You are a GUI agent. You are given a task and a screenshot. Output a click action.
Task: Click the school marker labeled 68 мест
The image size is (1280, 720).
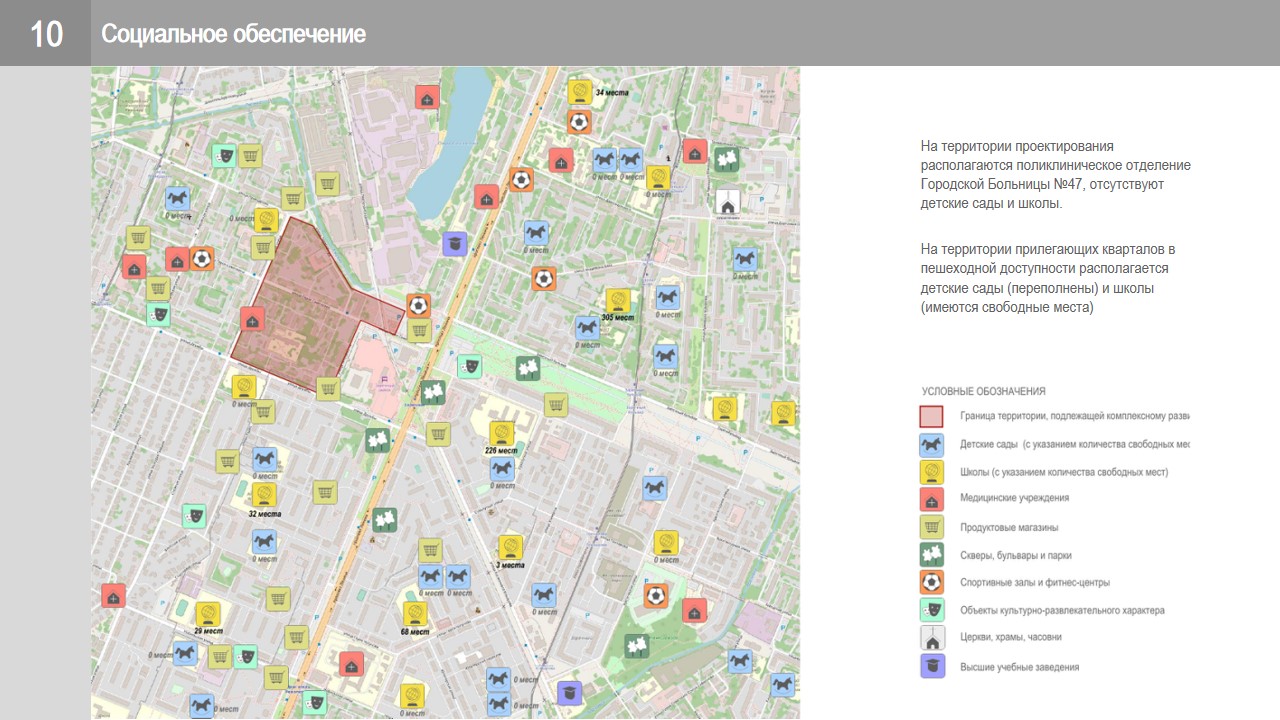point(415,613)
